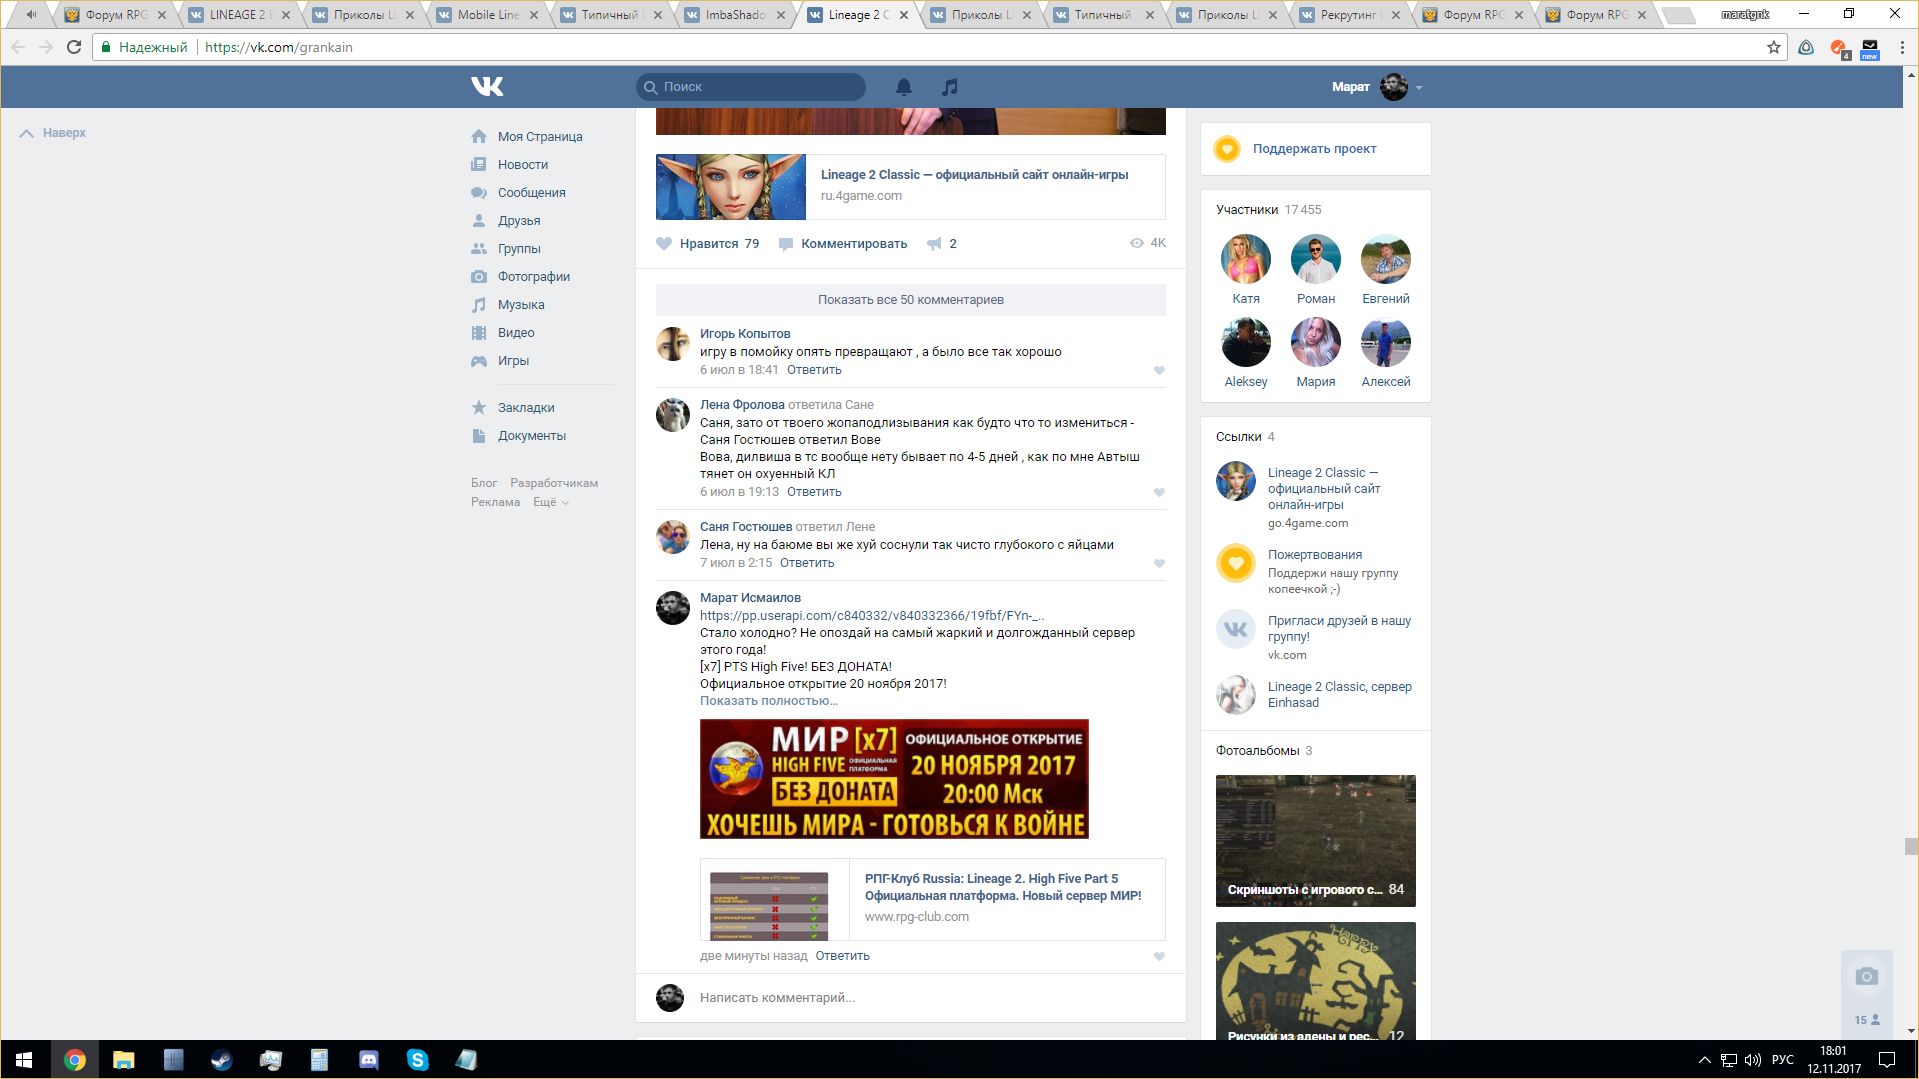Expand all 50 comments

pyautogui.click(x=910, y=300)
